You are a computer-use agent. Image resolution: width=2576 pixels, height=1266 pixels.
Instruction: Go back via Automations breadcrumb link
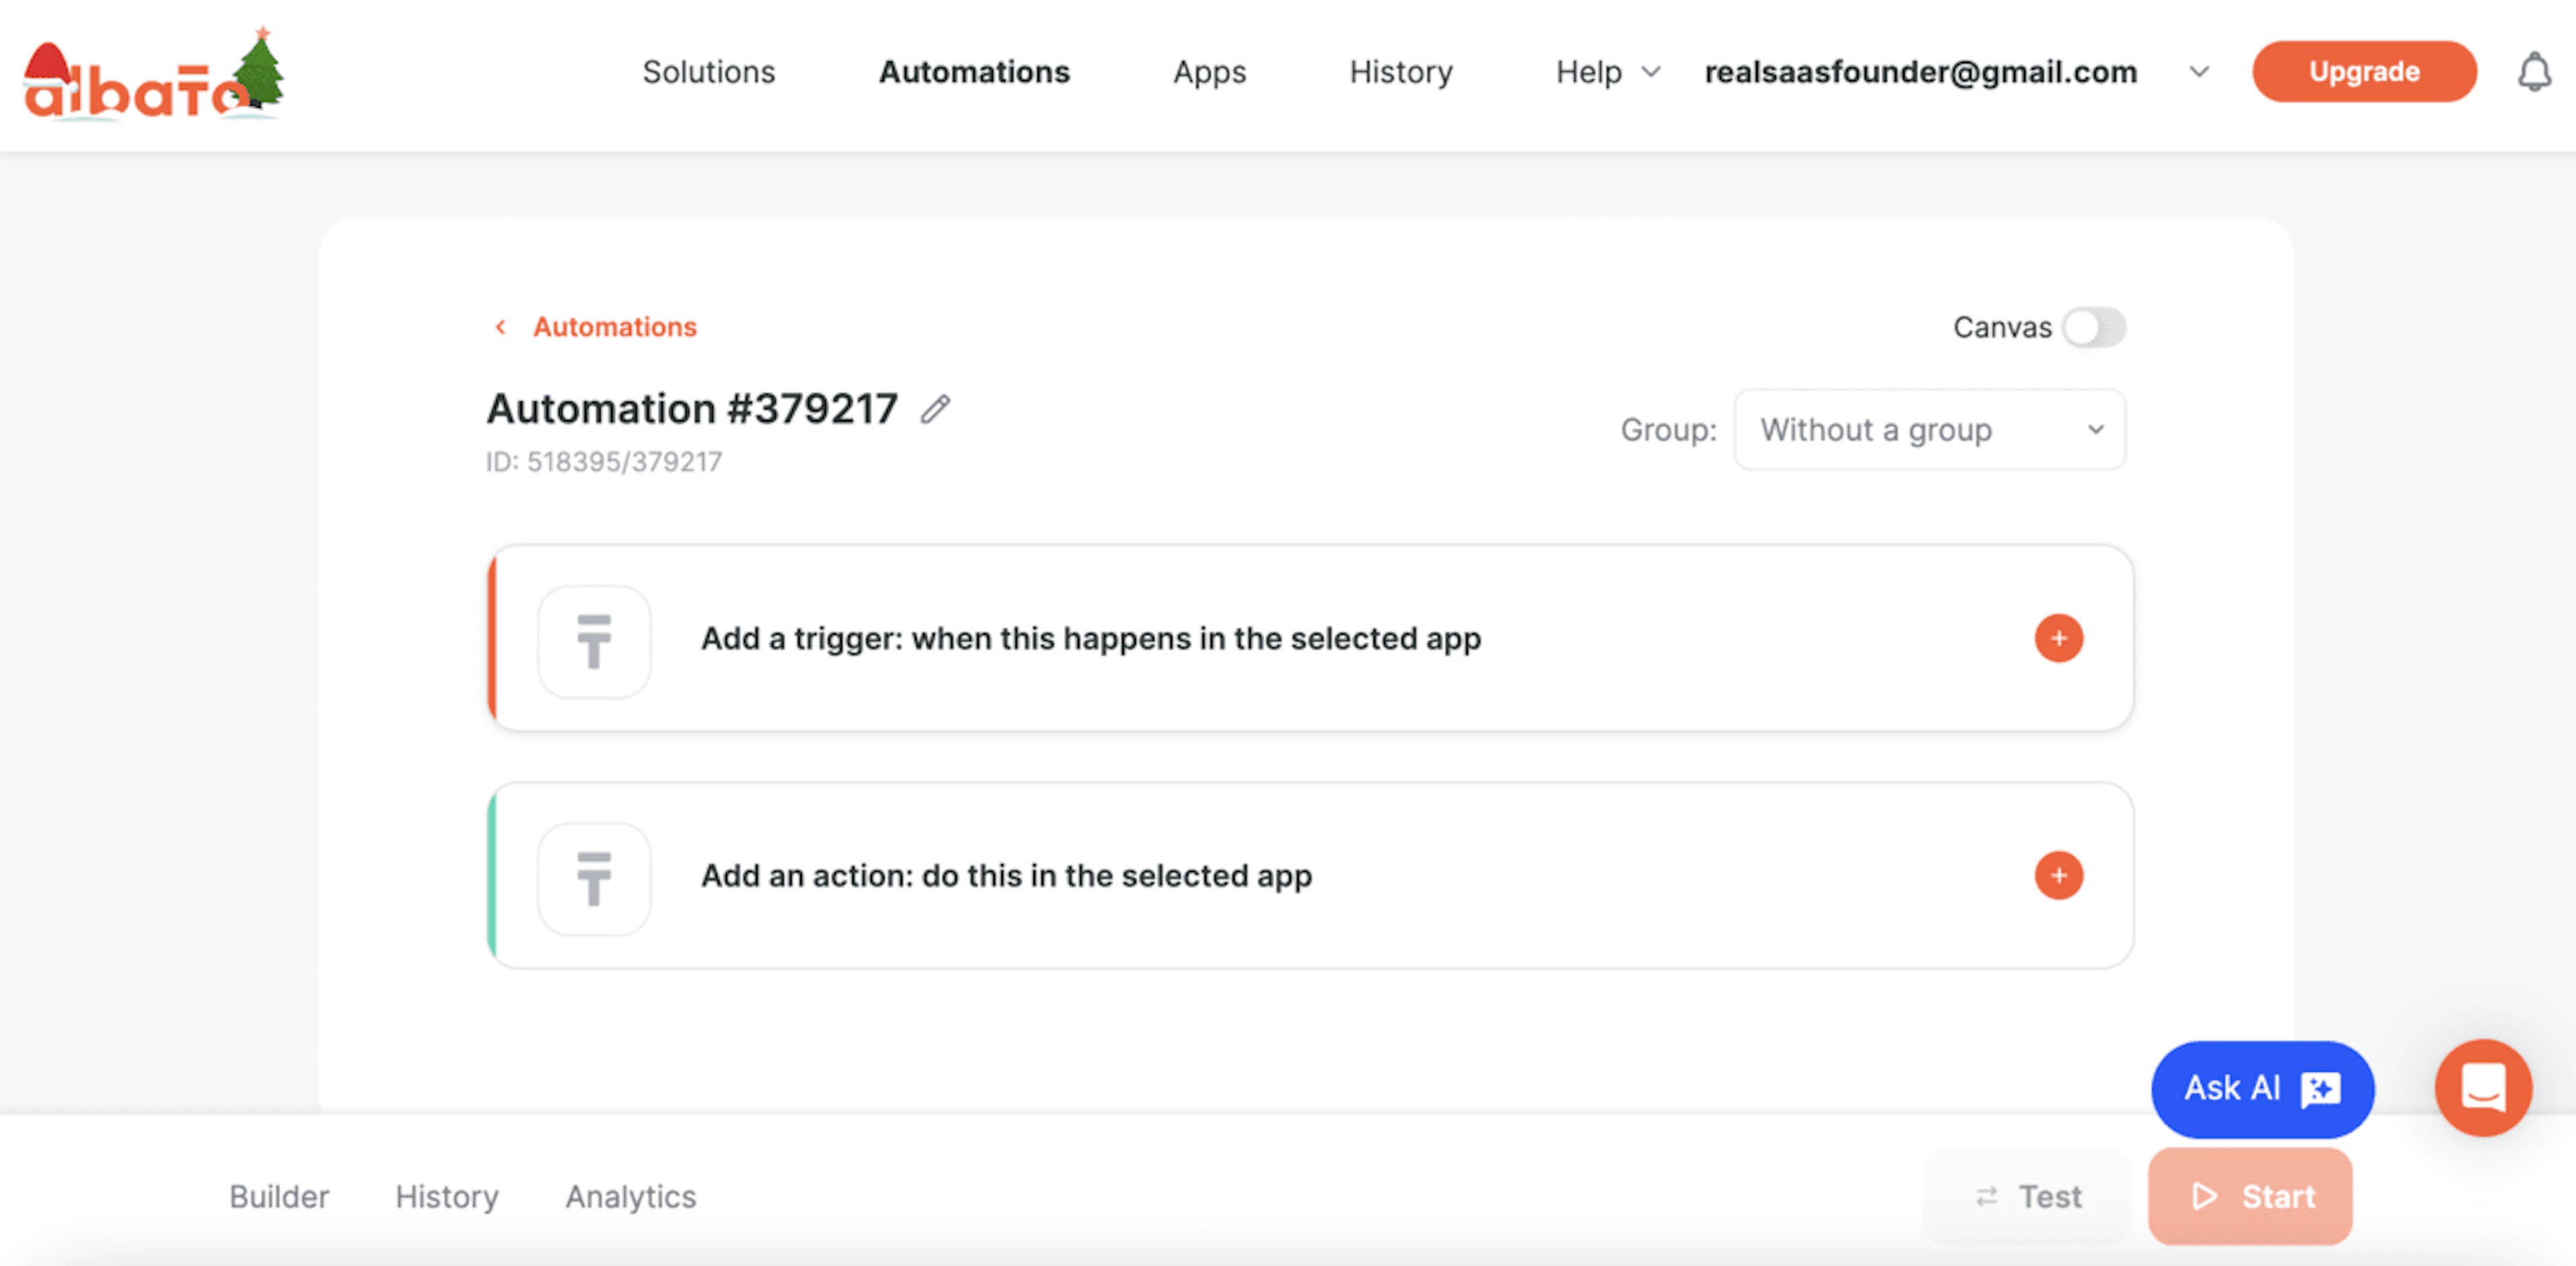click(x=613, y=327)
